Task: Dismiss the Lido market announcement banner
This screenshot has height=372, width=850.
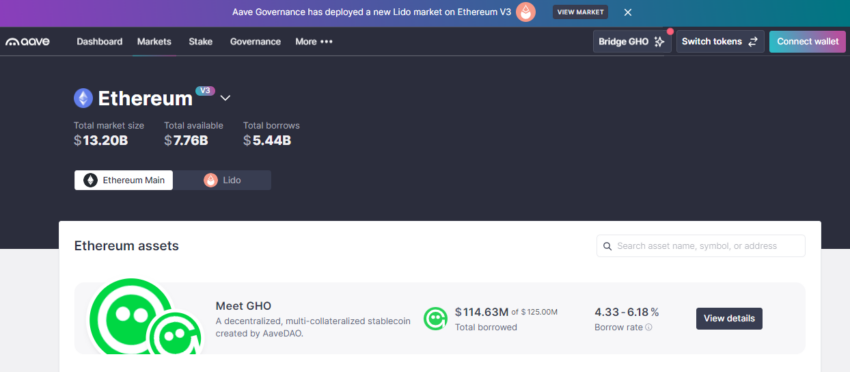Action: (628, 12)
